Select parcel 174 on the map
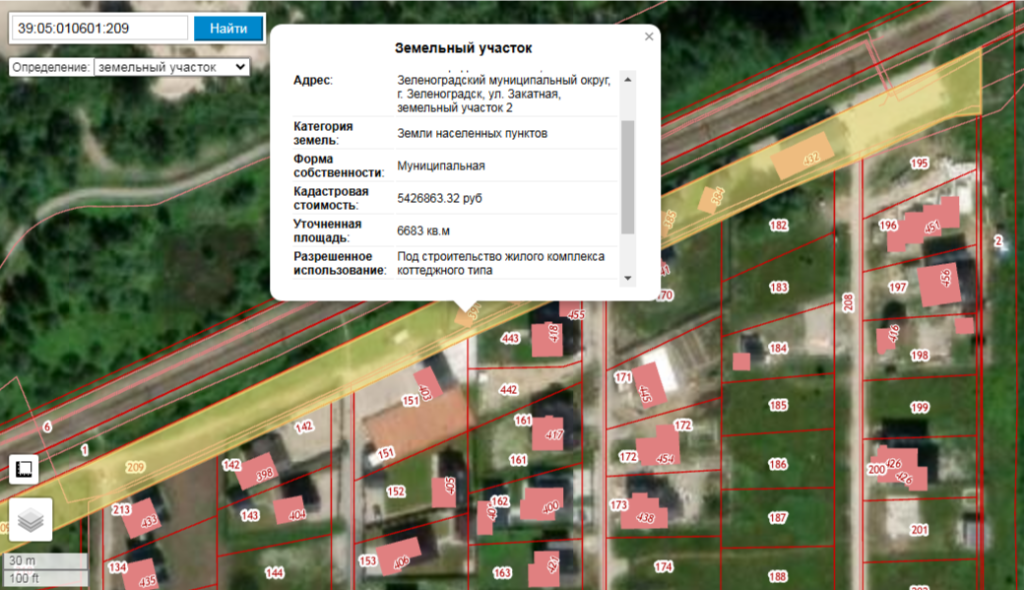Image resolution: width=1024 pixels, height=590 pixels. [x=663, y=567]
